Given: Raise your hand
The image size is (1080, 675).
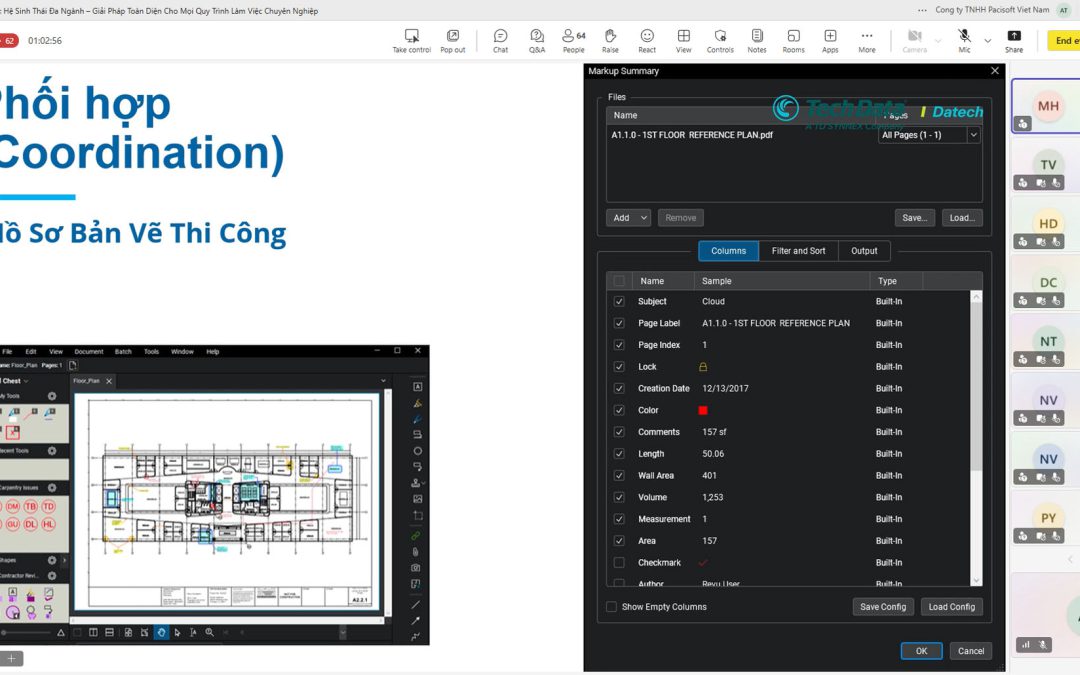Looking at the screenshot, I should click(610, 41).
